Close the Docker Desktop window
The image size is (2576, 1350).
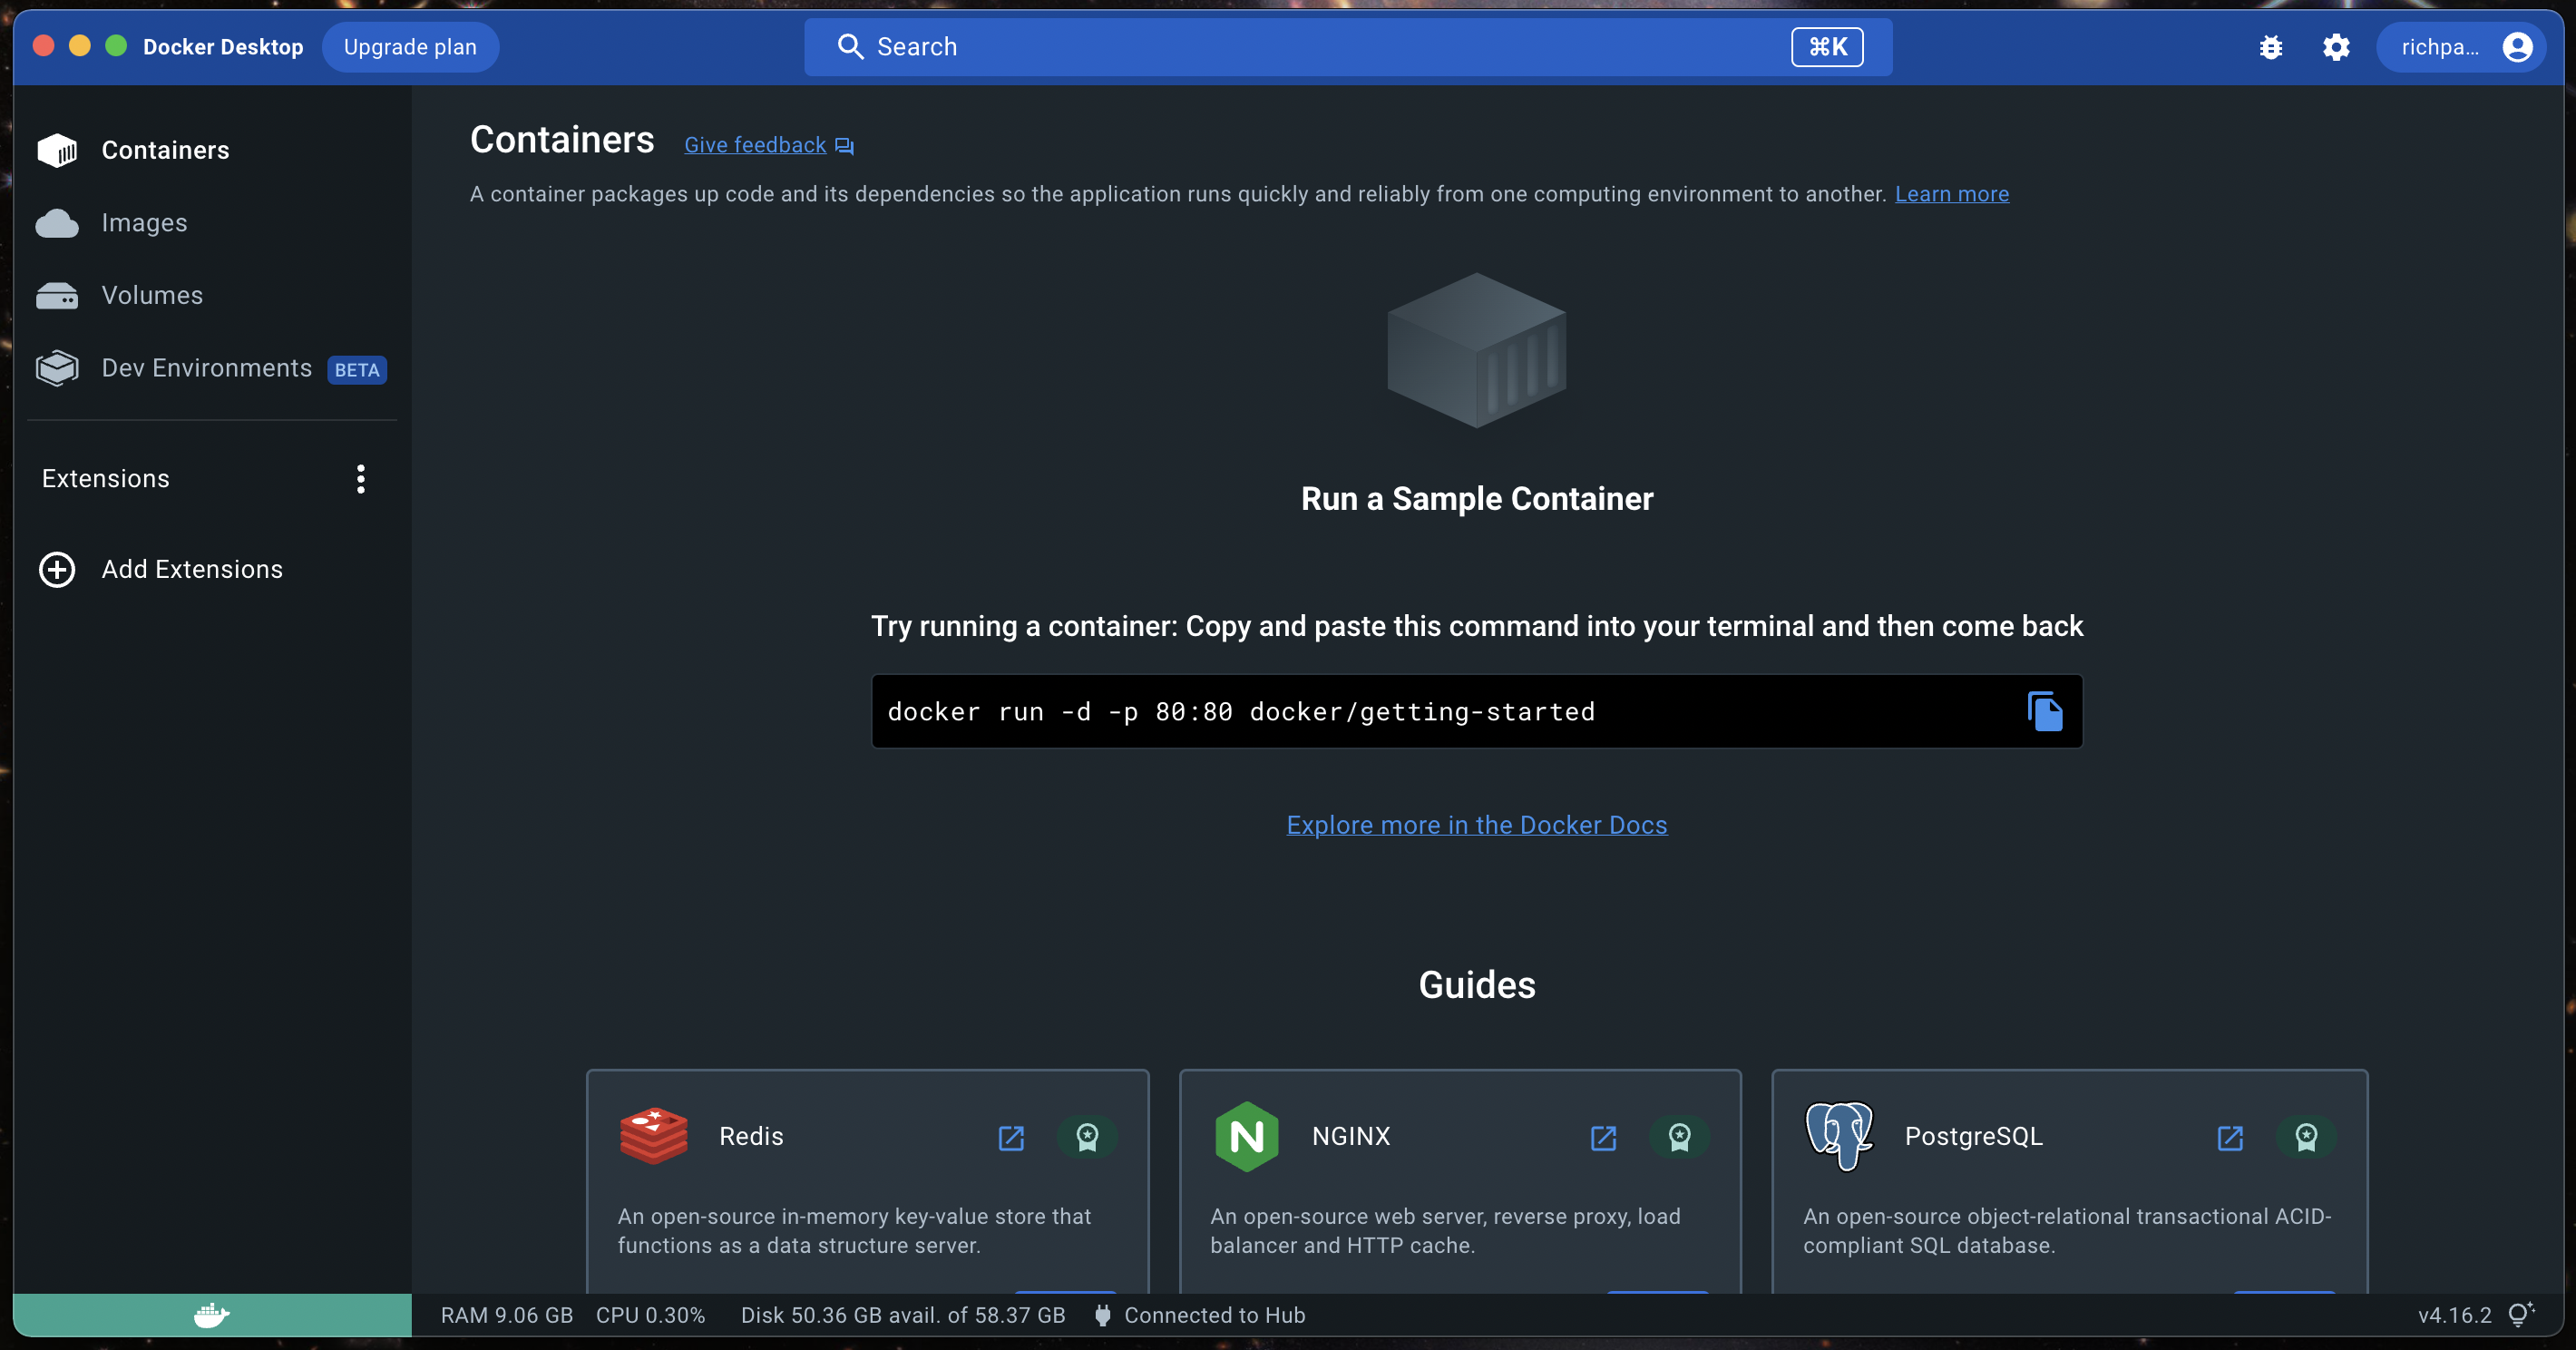[x=43, y=46]
